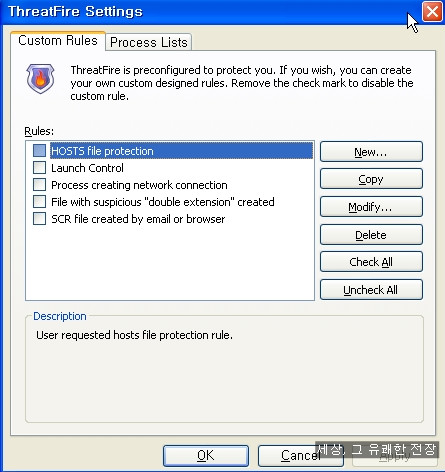Create a rule with the New... button
Viewport: 445px width, 472px height.
pos(371,152)
